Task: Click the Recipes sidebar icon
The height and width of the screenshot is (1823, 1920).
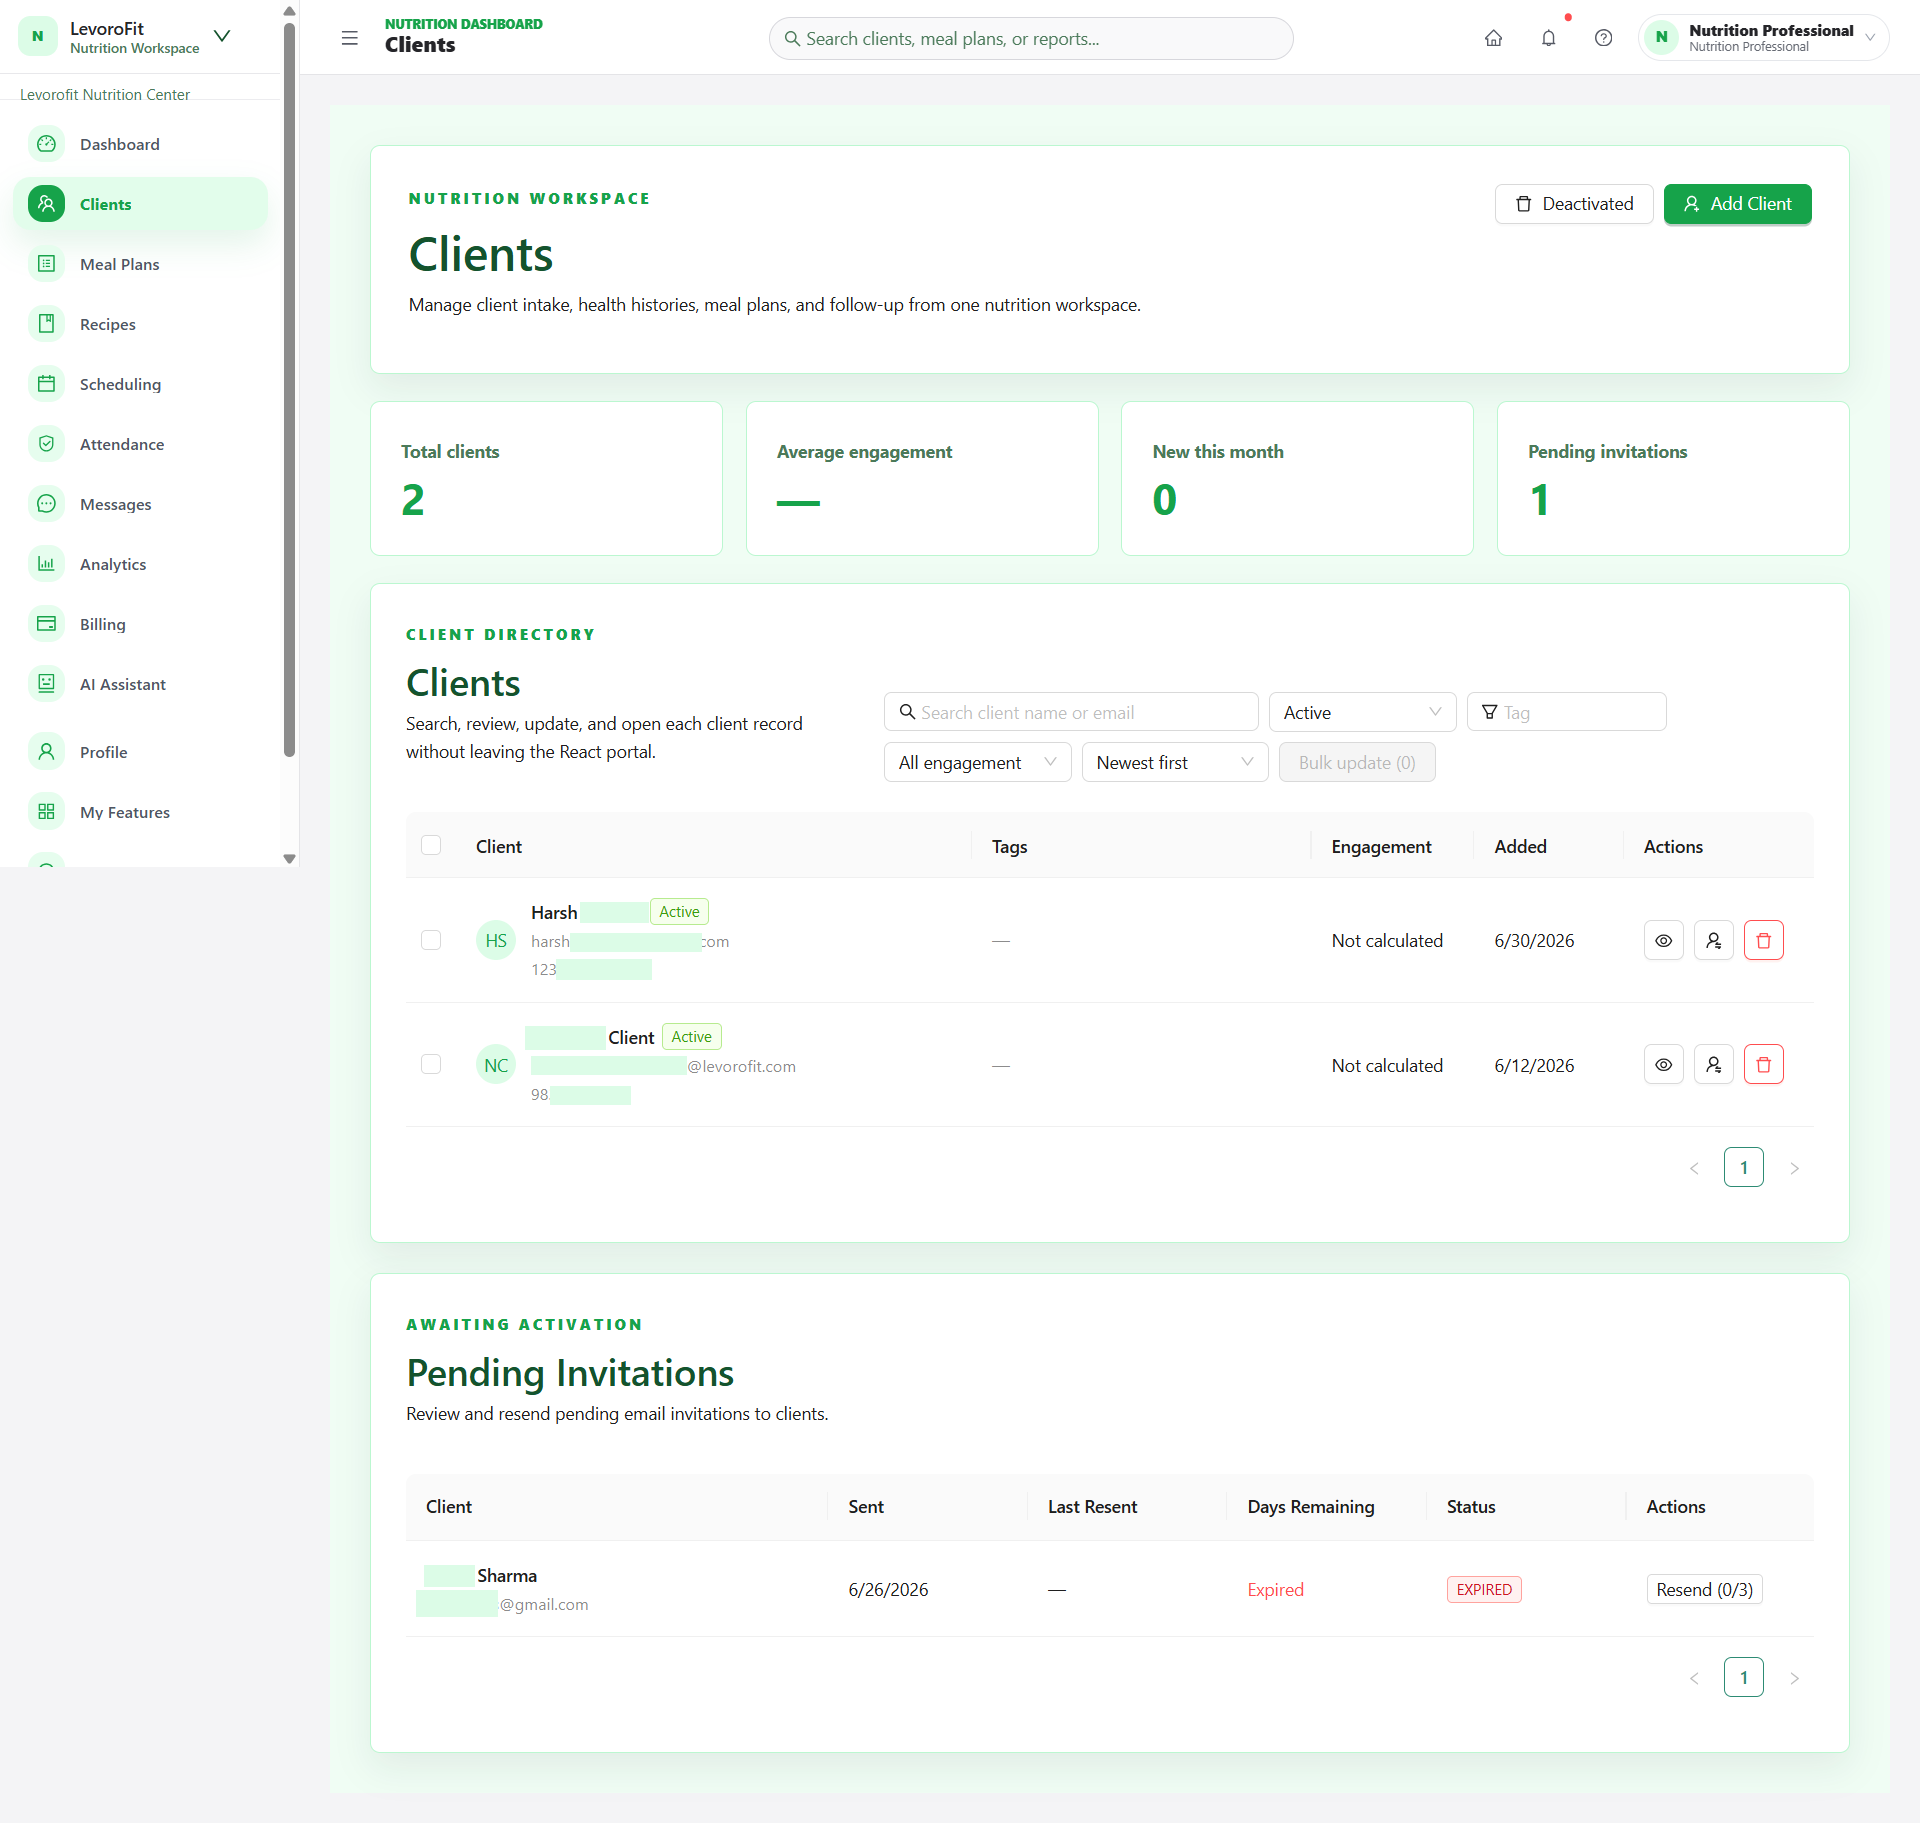Action: pyautogui.click(x=46, y=324)
